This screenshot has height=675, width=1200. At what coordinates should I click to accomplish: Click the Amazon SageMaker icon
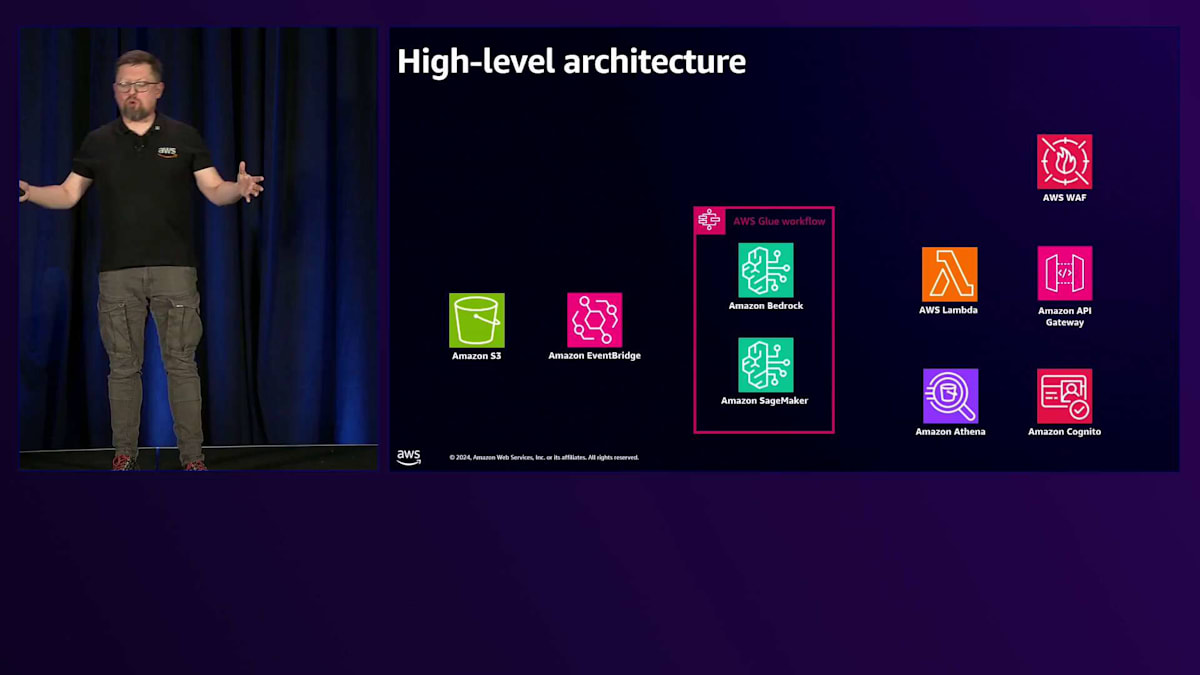[766, 365]
